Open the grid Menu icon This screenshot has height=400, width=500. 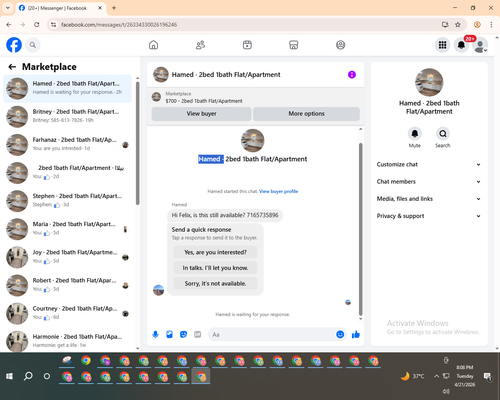(442, 45)
